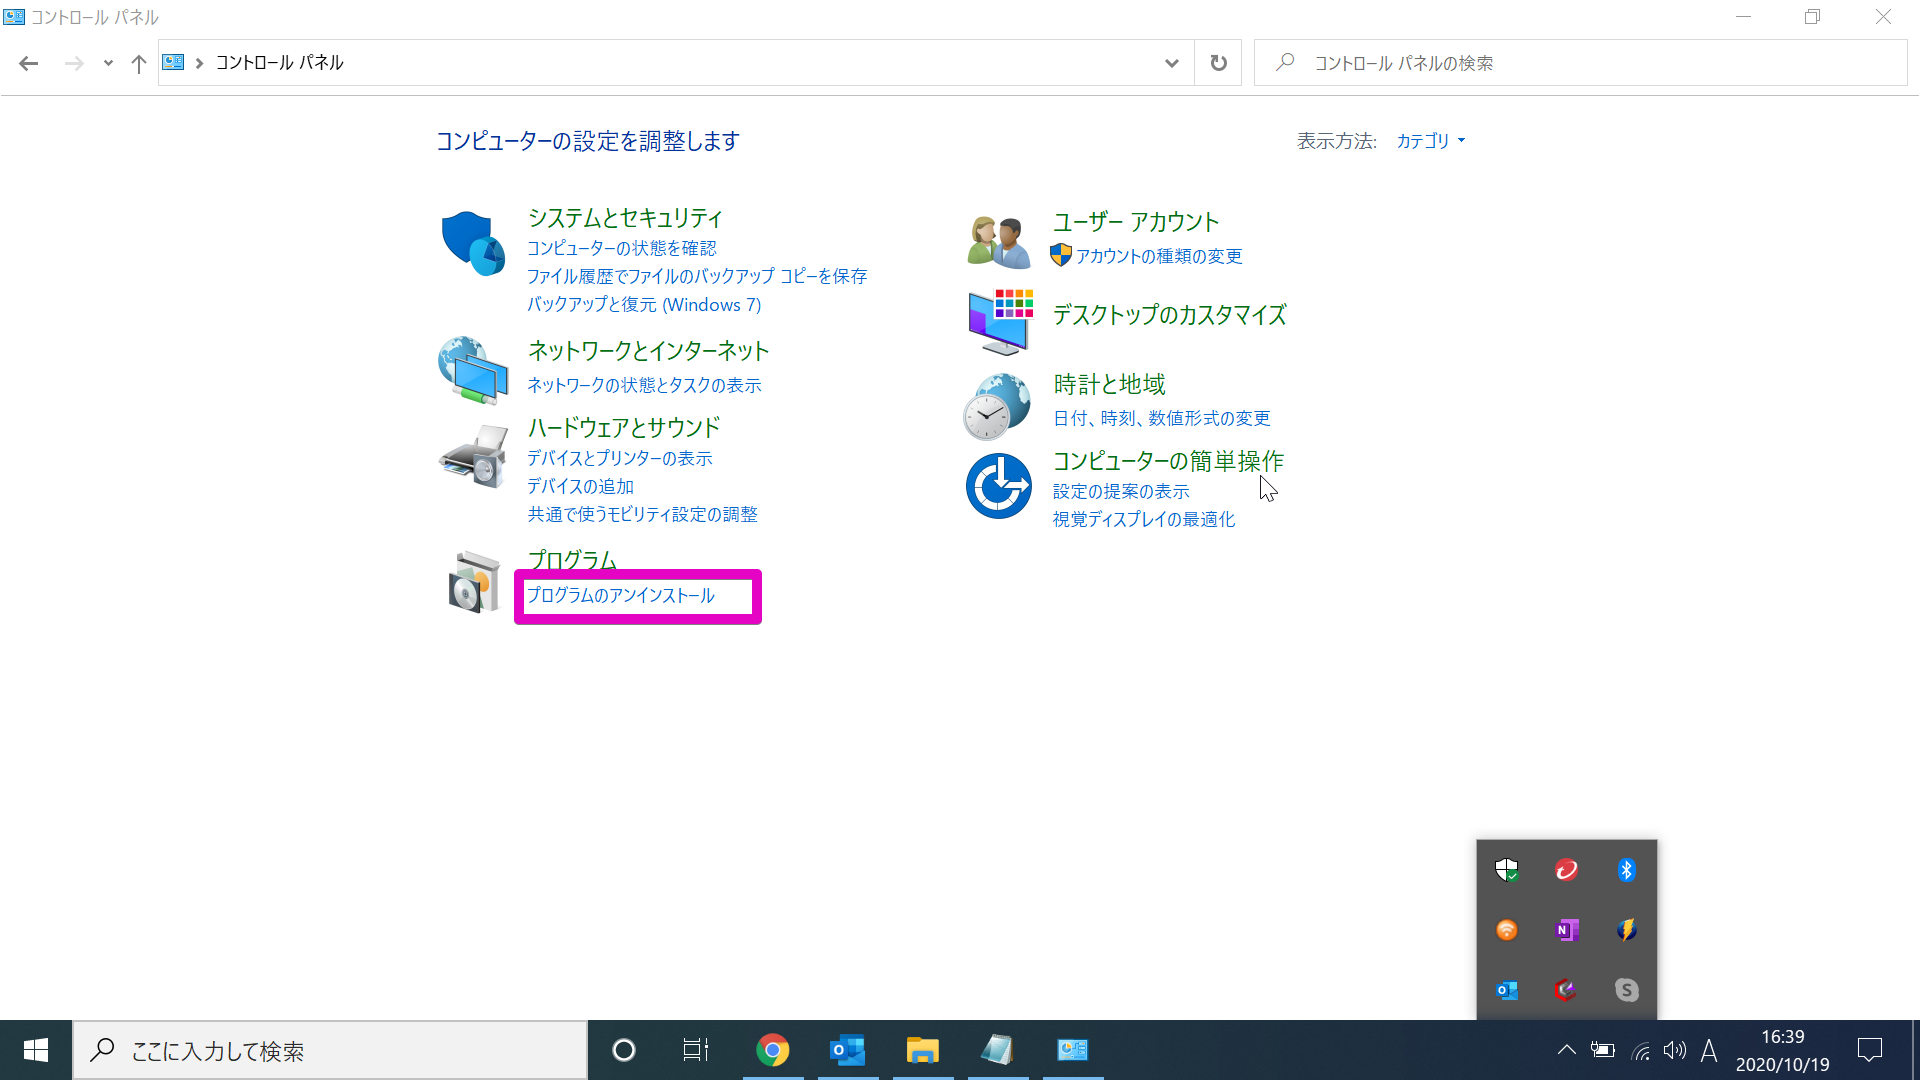Click Trend Micro red tray icon

point(1566,870)
